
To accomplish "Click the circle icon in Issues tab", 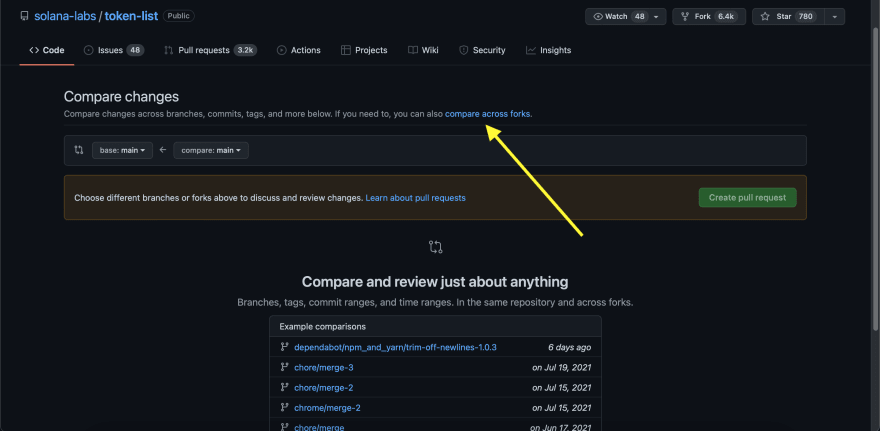I will (x=89, y=51).
